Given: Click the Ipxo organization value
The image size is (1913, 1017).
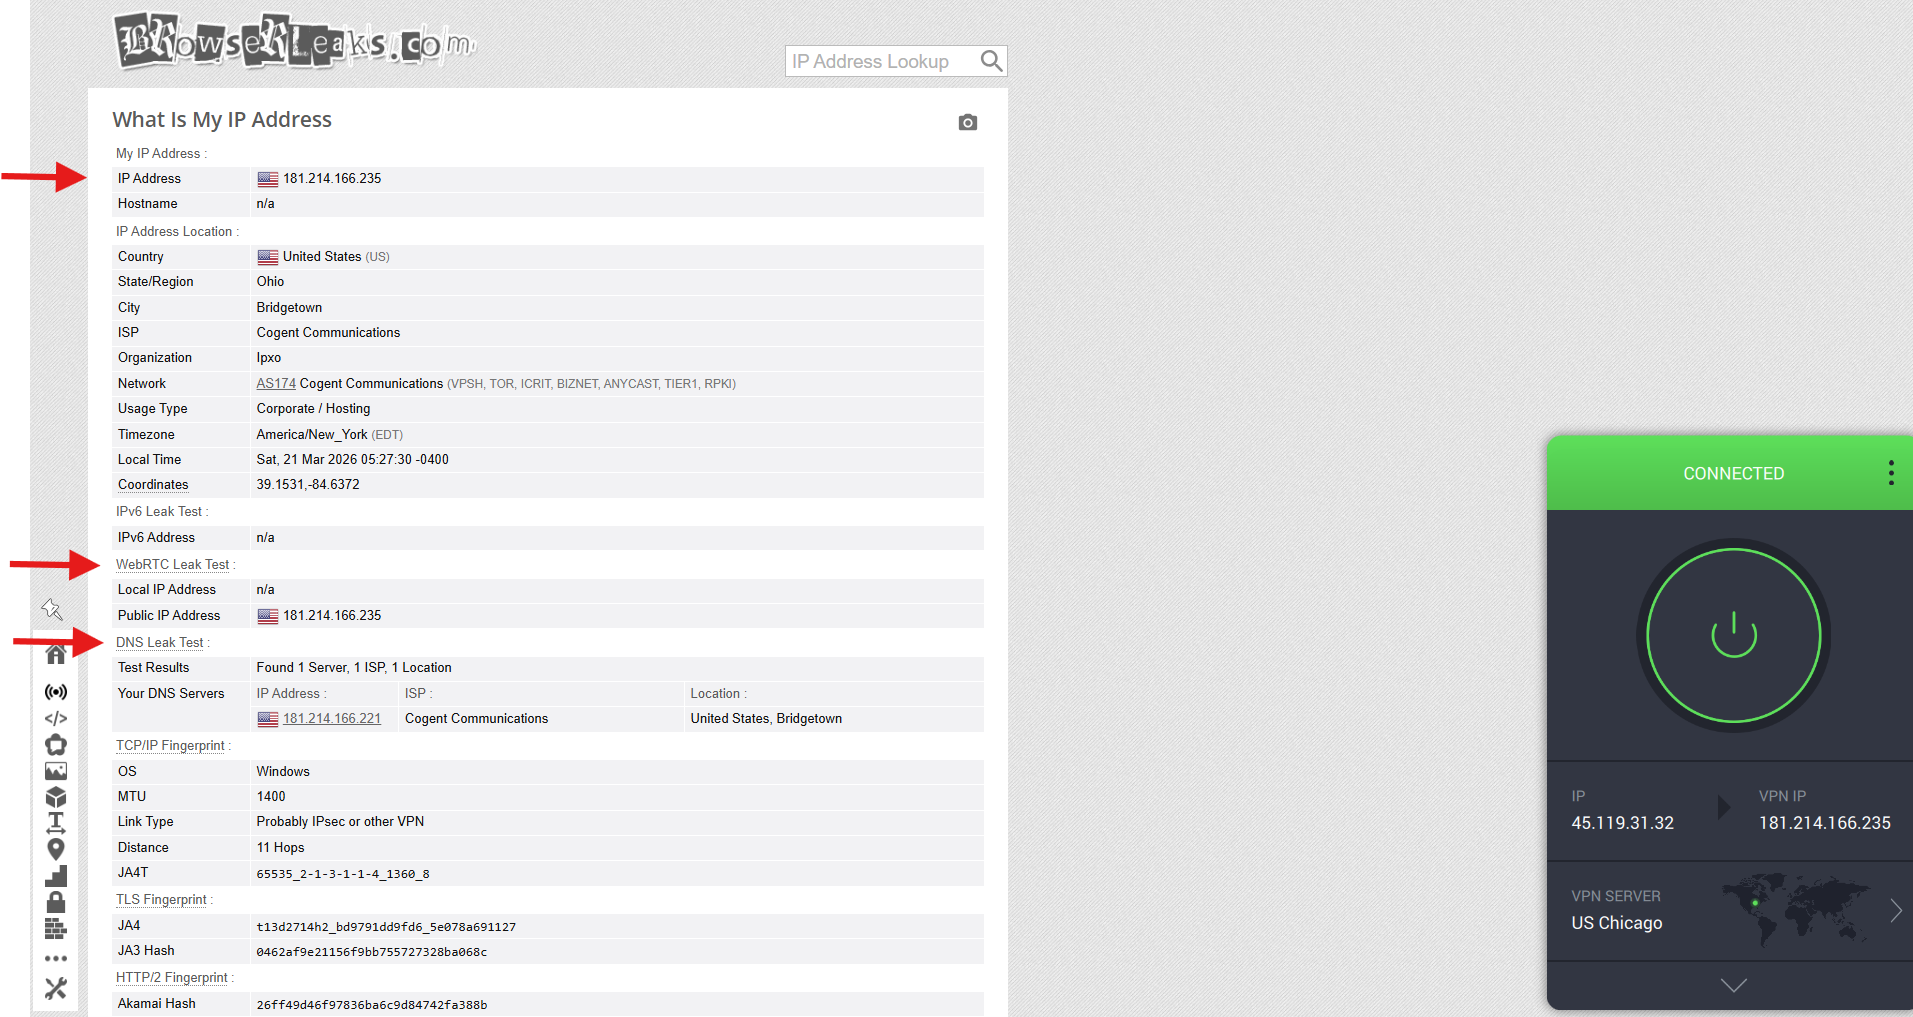Looking at the screenshot, I should (x=269, y=358).
